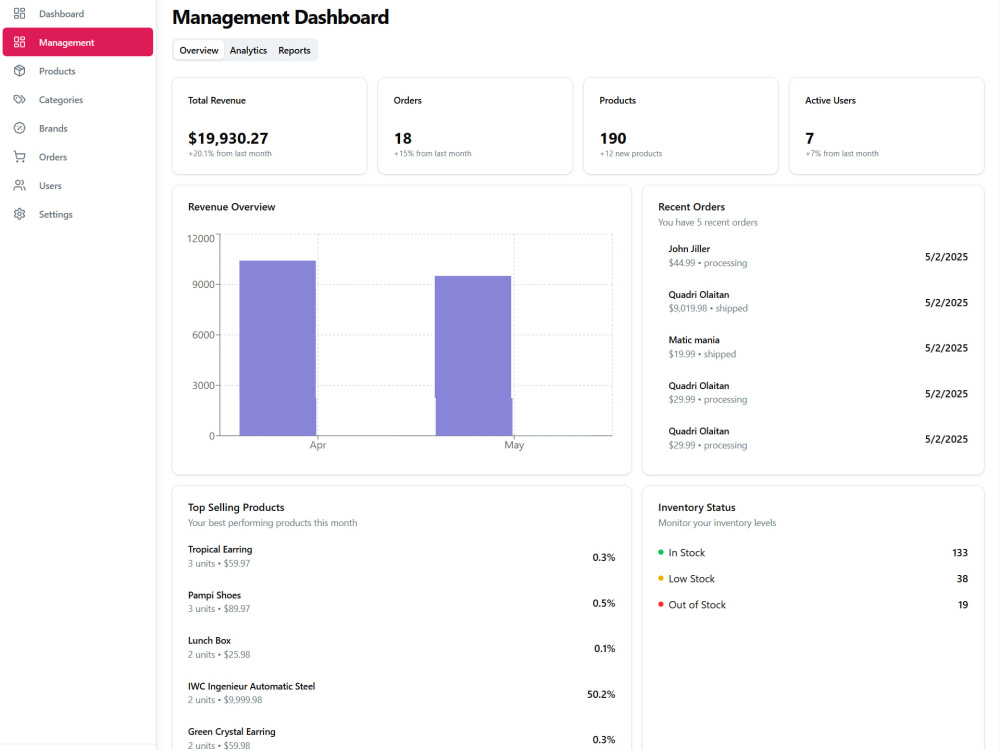
Task: Click the IWC Ingenieur Automatic Steel product
Action: 251,686
